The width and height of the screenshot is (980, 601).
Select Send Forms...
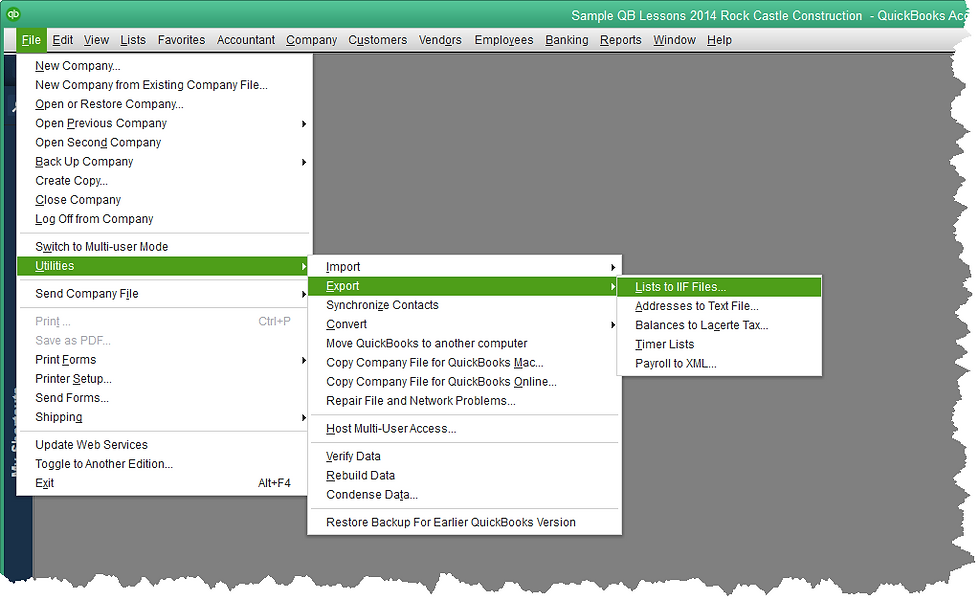[x=164, y=398]
